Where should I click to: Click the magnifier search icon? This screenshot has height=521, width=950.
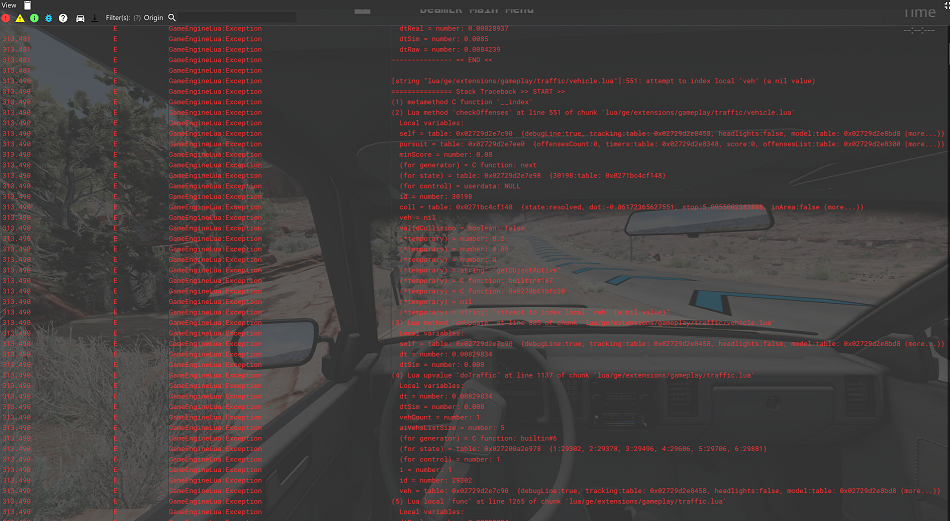point(172,18)
